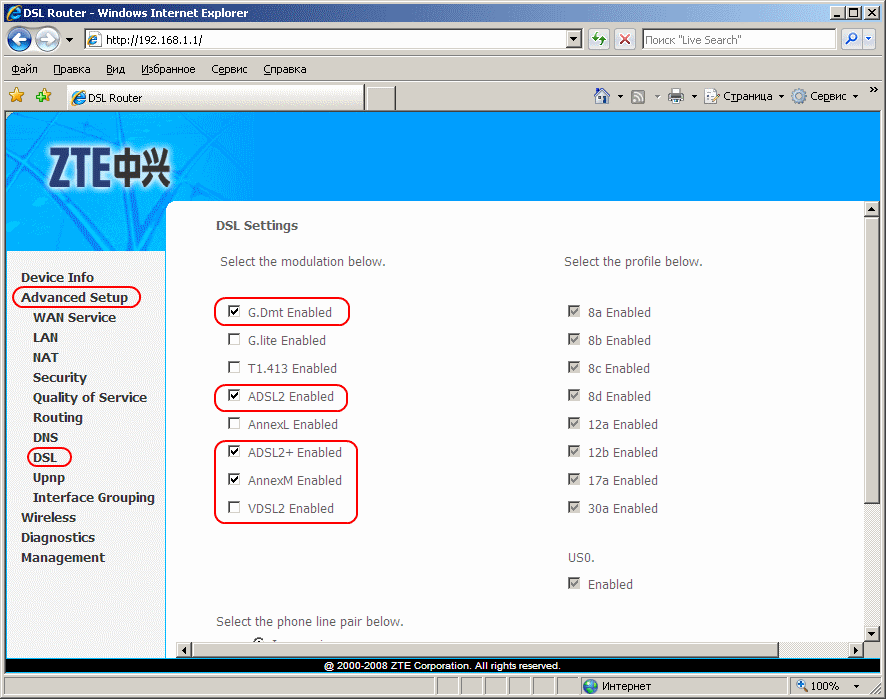The height and width of the screenshot is (699, 886).
Task: Open recent pages dropdown next to Forward
Action: click(70, 40)
